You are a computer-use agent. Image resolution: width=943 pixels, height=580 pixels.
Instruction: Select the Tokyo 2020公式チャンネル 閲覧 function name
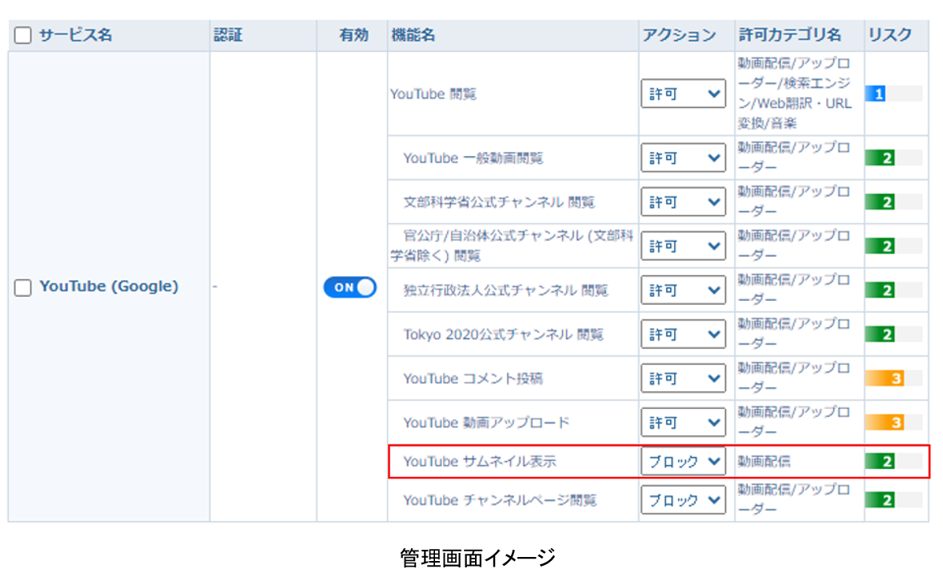point(503,334)
